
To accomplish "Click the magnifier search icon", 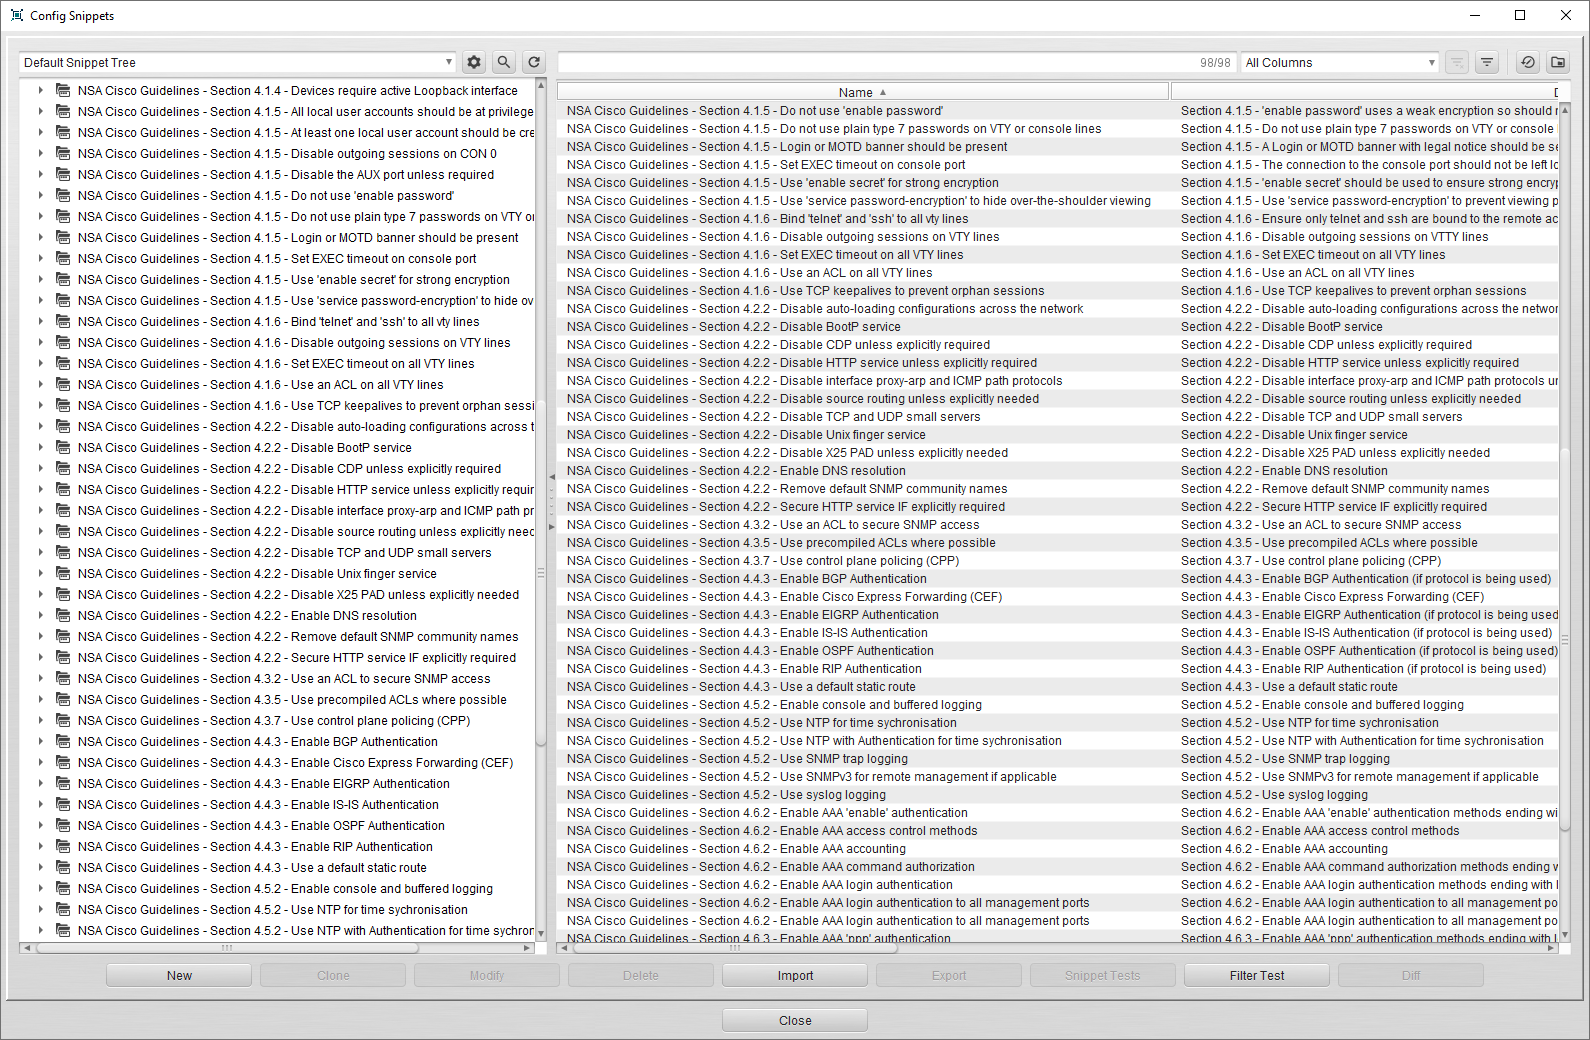I will (504, 62).
